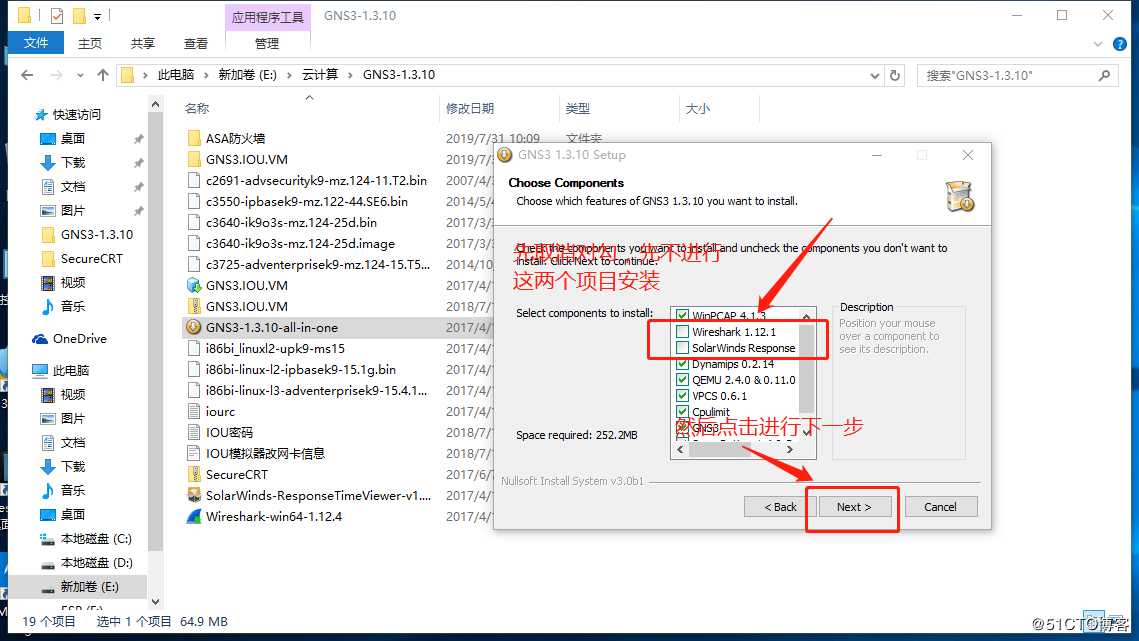Screen dimensions: 1139x641
Task: Open the 文件 menu tab
Action: (36, 43)
